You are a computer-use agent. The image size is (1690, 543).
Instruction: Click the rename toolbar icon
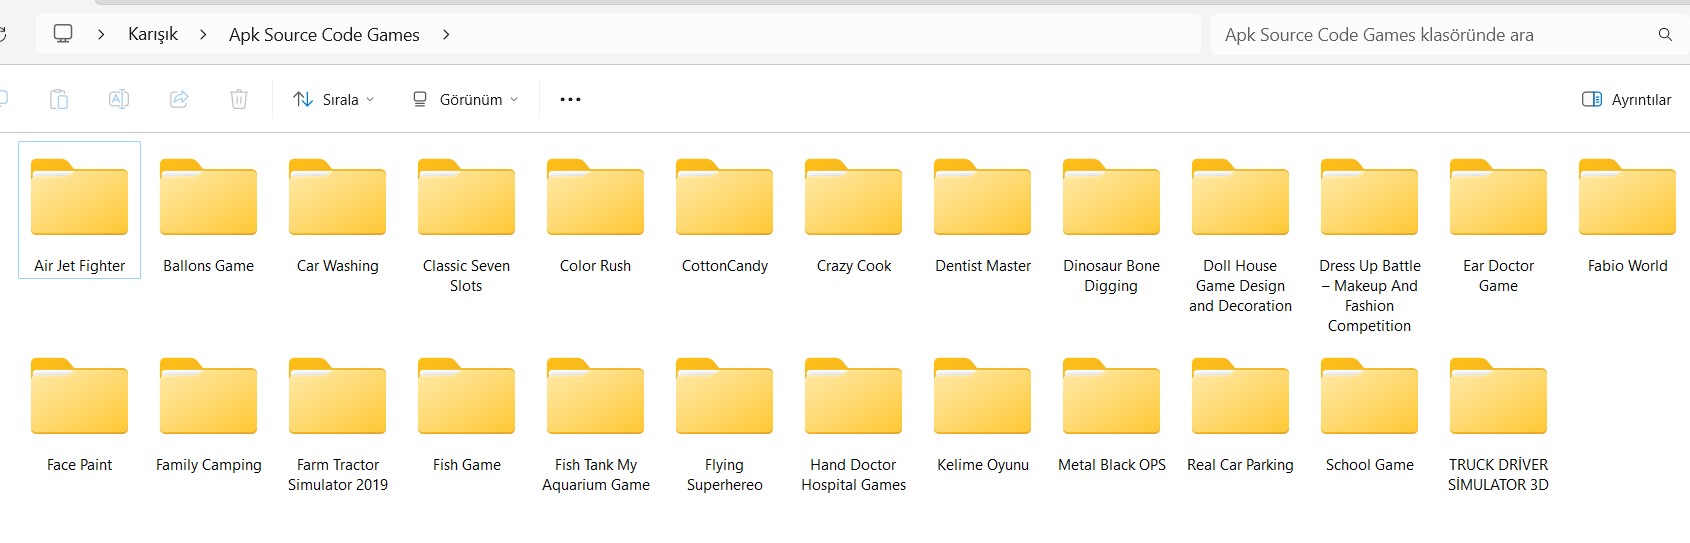(x=119, y=99)
